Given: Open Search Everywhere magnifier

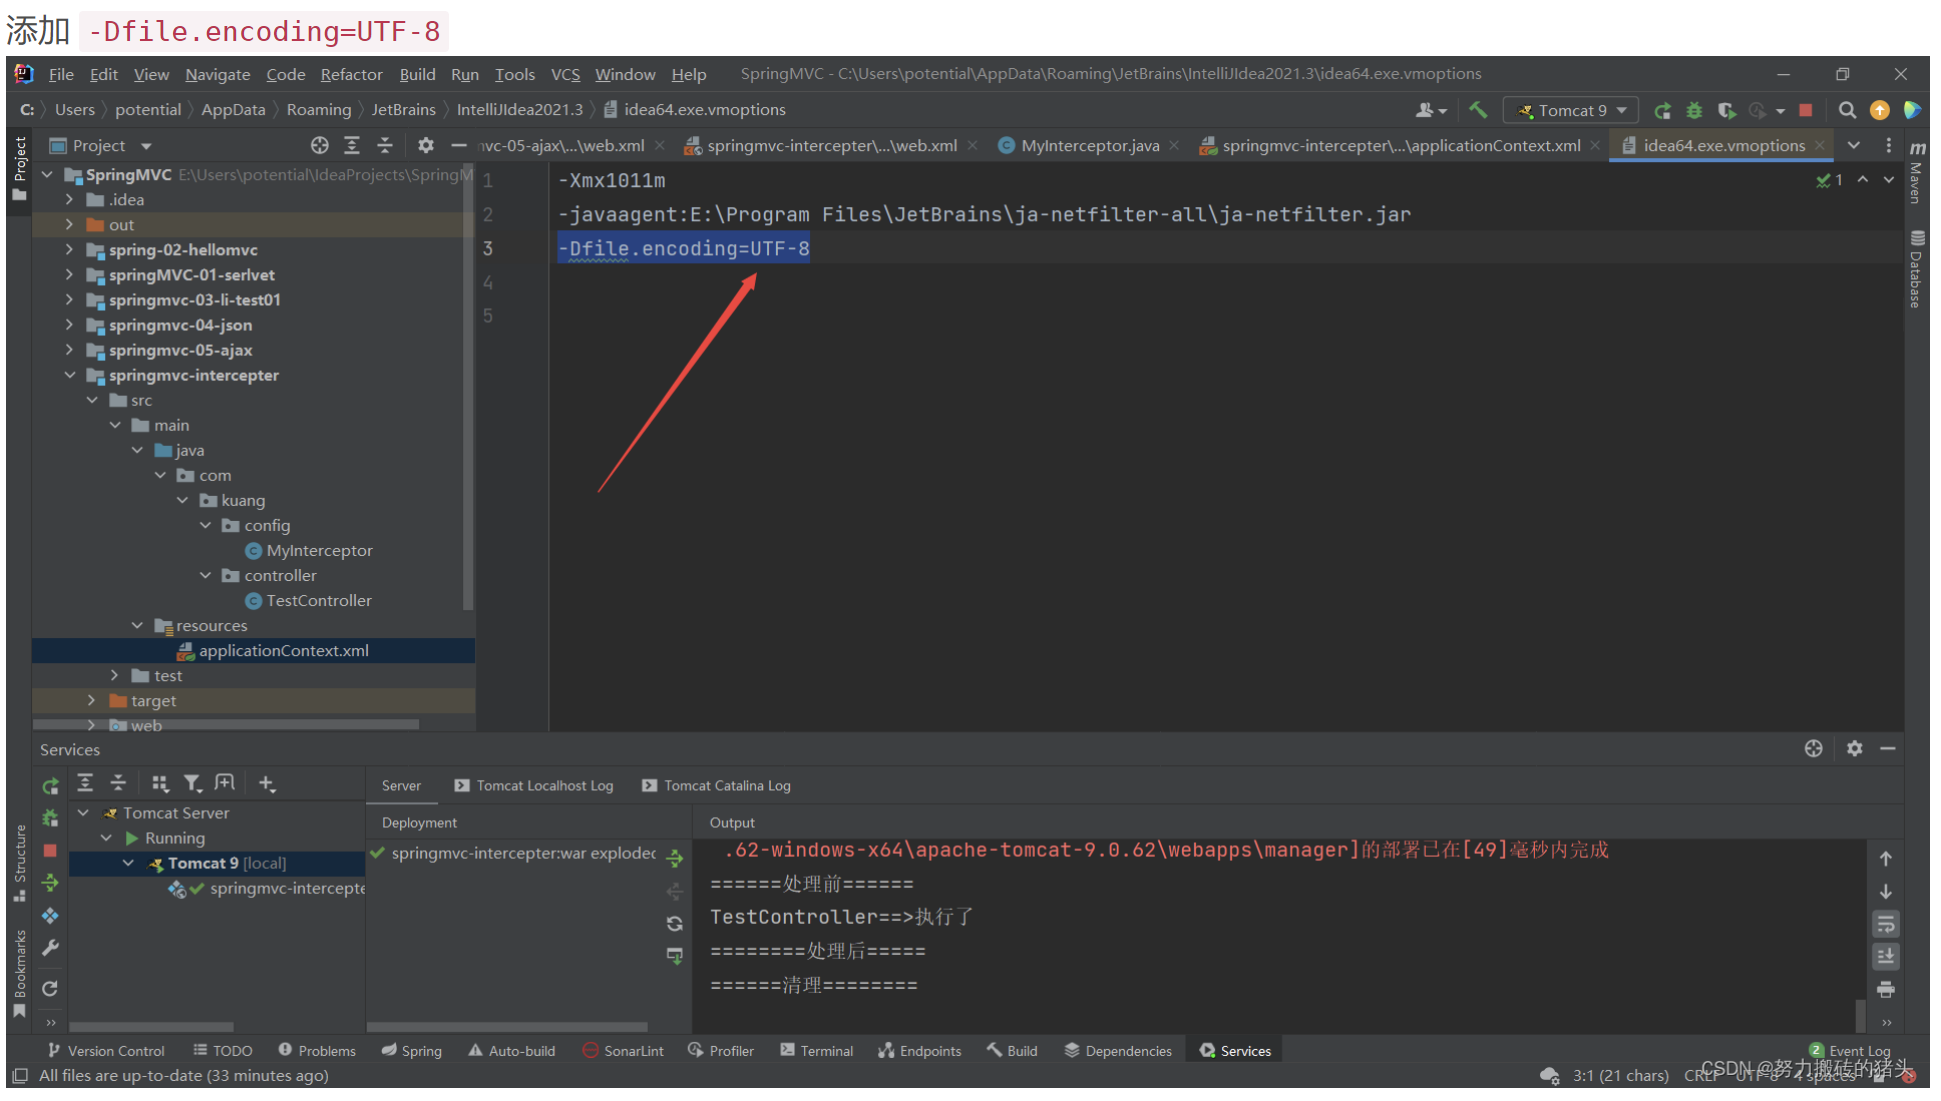Looking at the screenshot, I should pos(1847,110).
